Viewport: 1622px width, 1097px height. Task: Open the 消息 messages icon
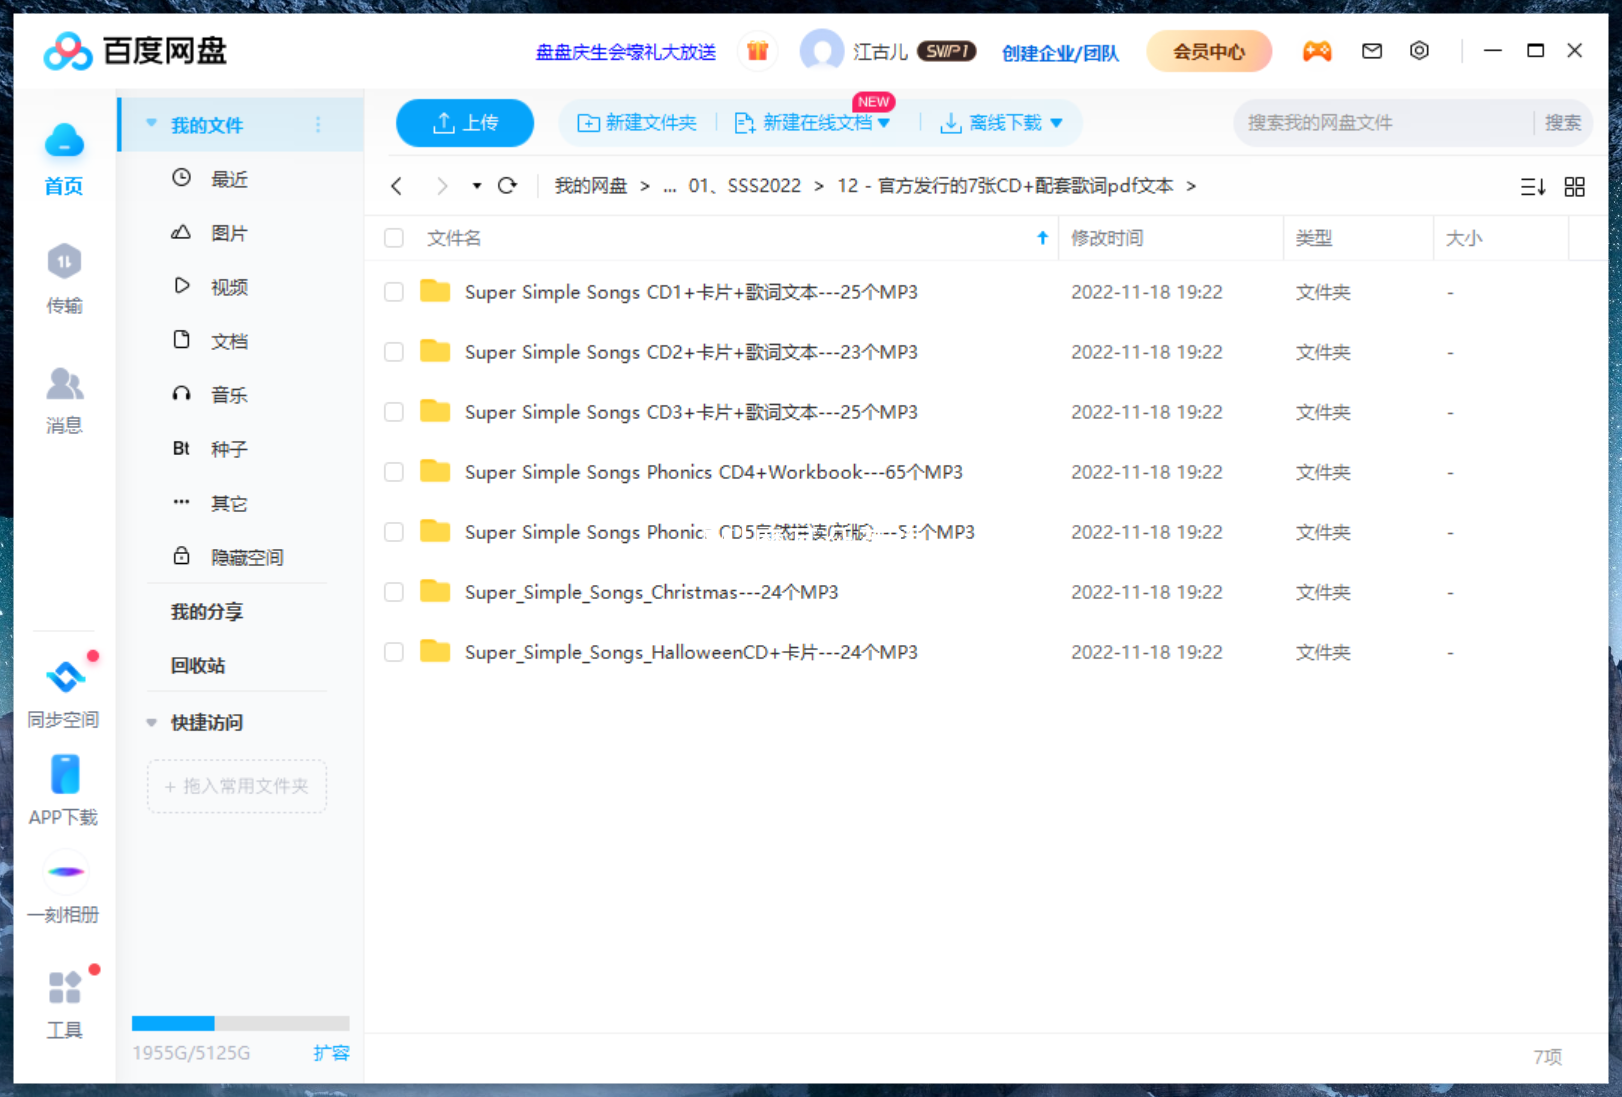click(64, 383)
